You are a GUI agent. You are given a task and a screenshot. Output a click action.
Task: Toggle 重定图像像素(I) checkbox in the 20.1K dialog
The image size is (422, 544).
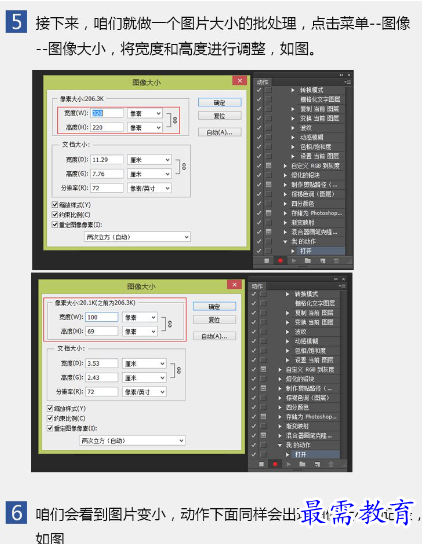pos(50,428)
